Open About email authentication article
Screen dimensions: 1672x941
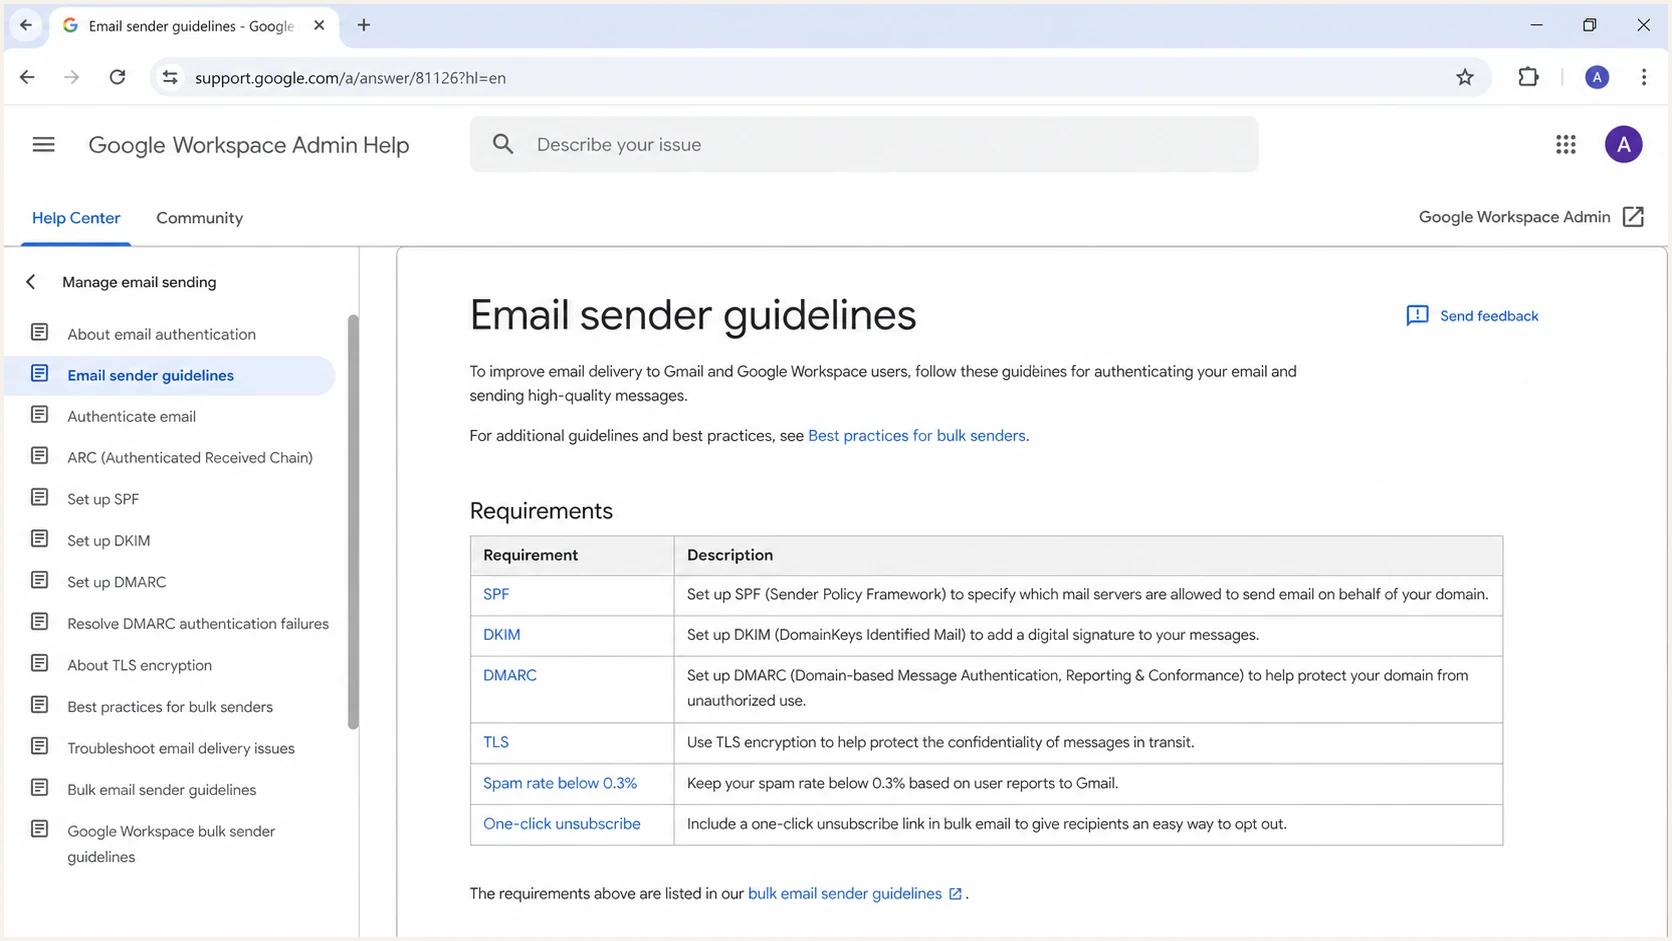pyautogui.click(x=161, y=334)
